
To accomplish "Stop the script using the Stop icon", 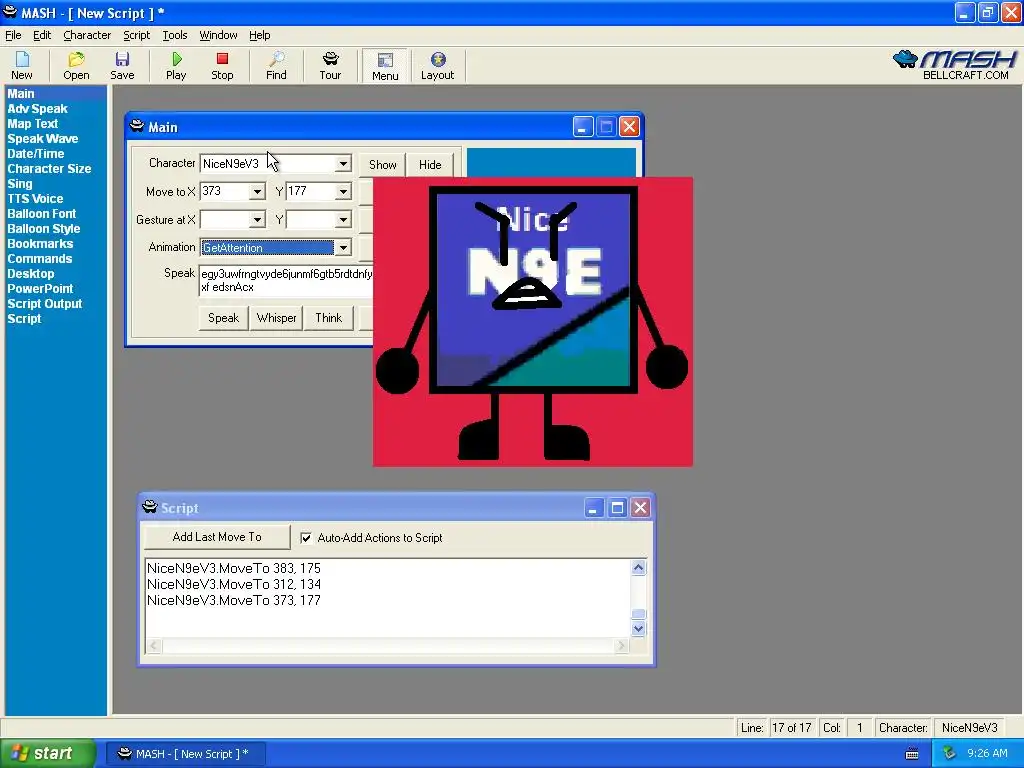I will pos(222,66).
